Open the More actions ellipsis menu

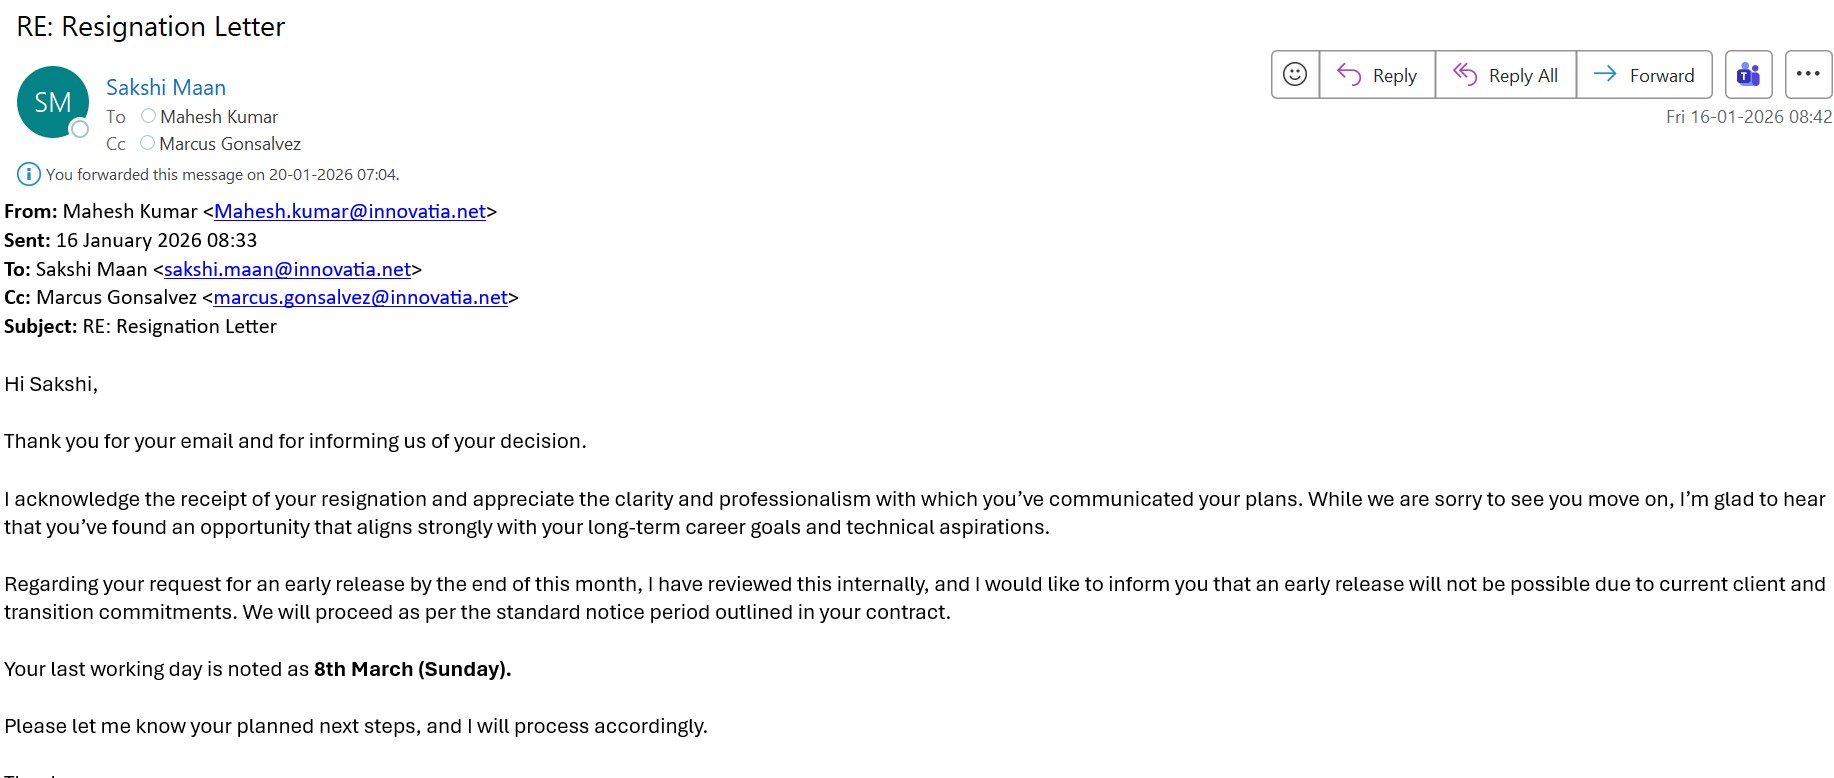point(1808,75)
